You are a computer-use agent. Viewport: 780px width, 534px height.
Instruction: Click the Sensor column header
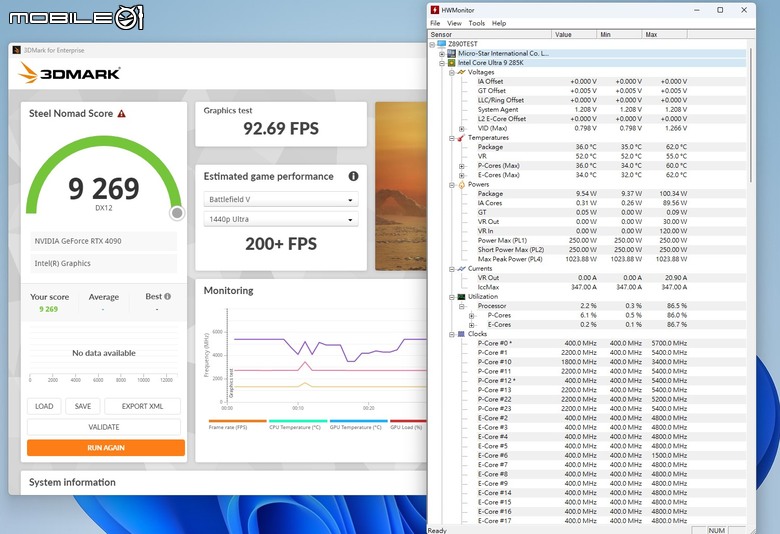490,34
